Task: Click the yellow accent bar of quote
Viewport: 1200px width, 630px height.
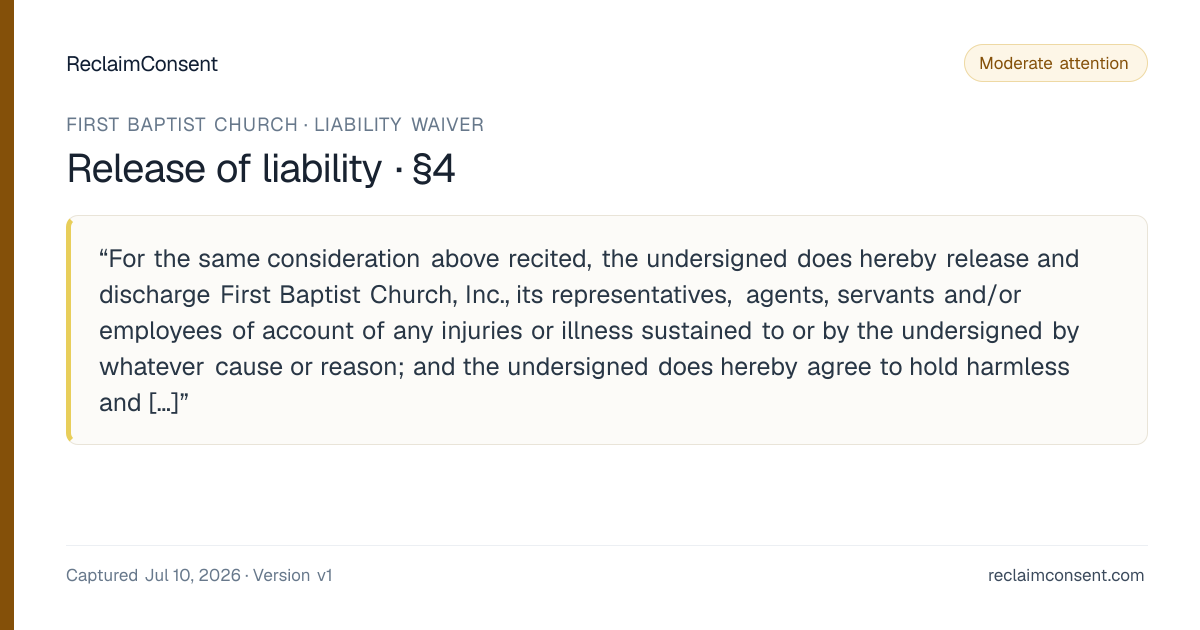Action: tap(69, 330)
